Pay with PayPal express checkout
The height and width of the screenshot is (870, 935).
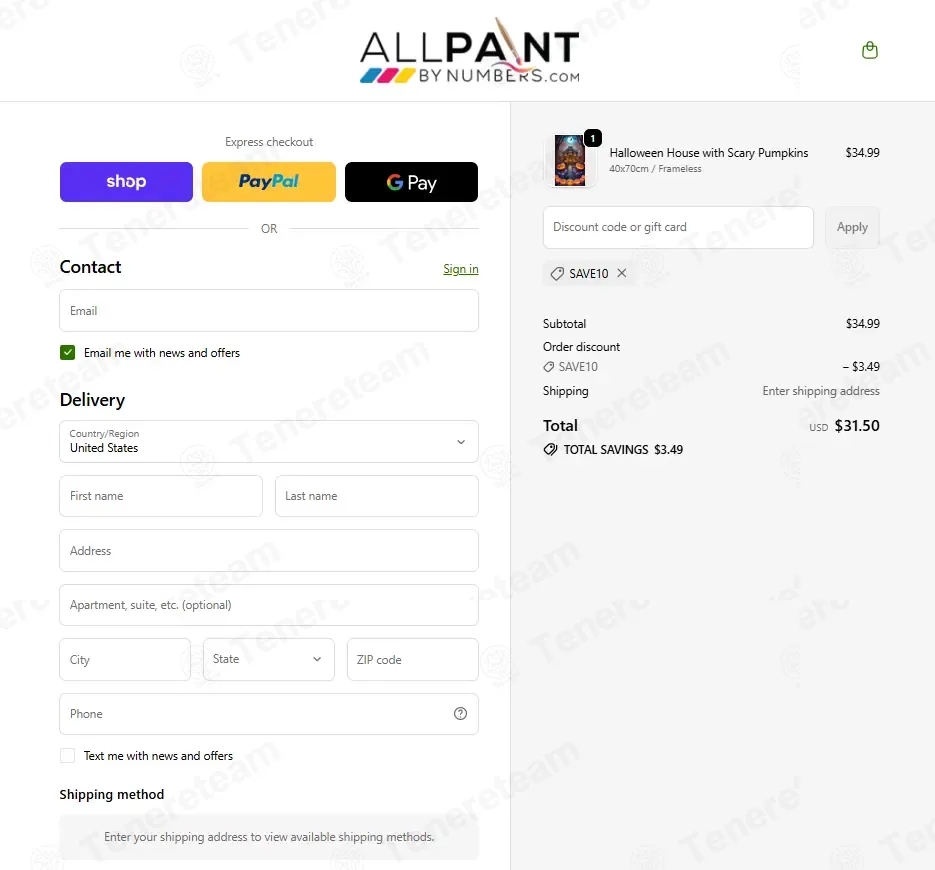[x=268, y=182]
